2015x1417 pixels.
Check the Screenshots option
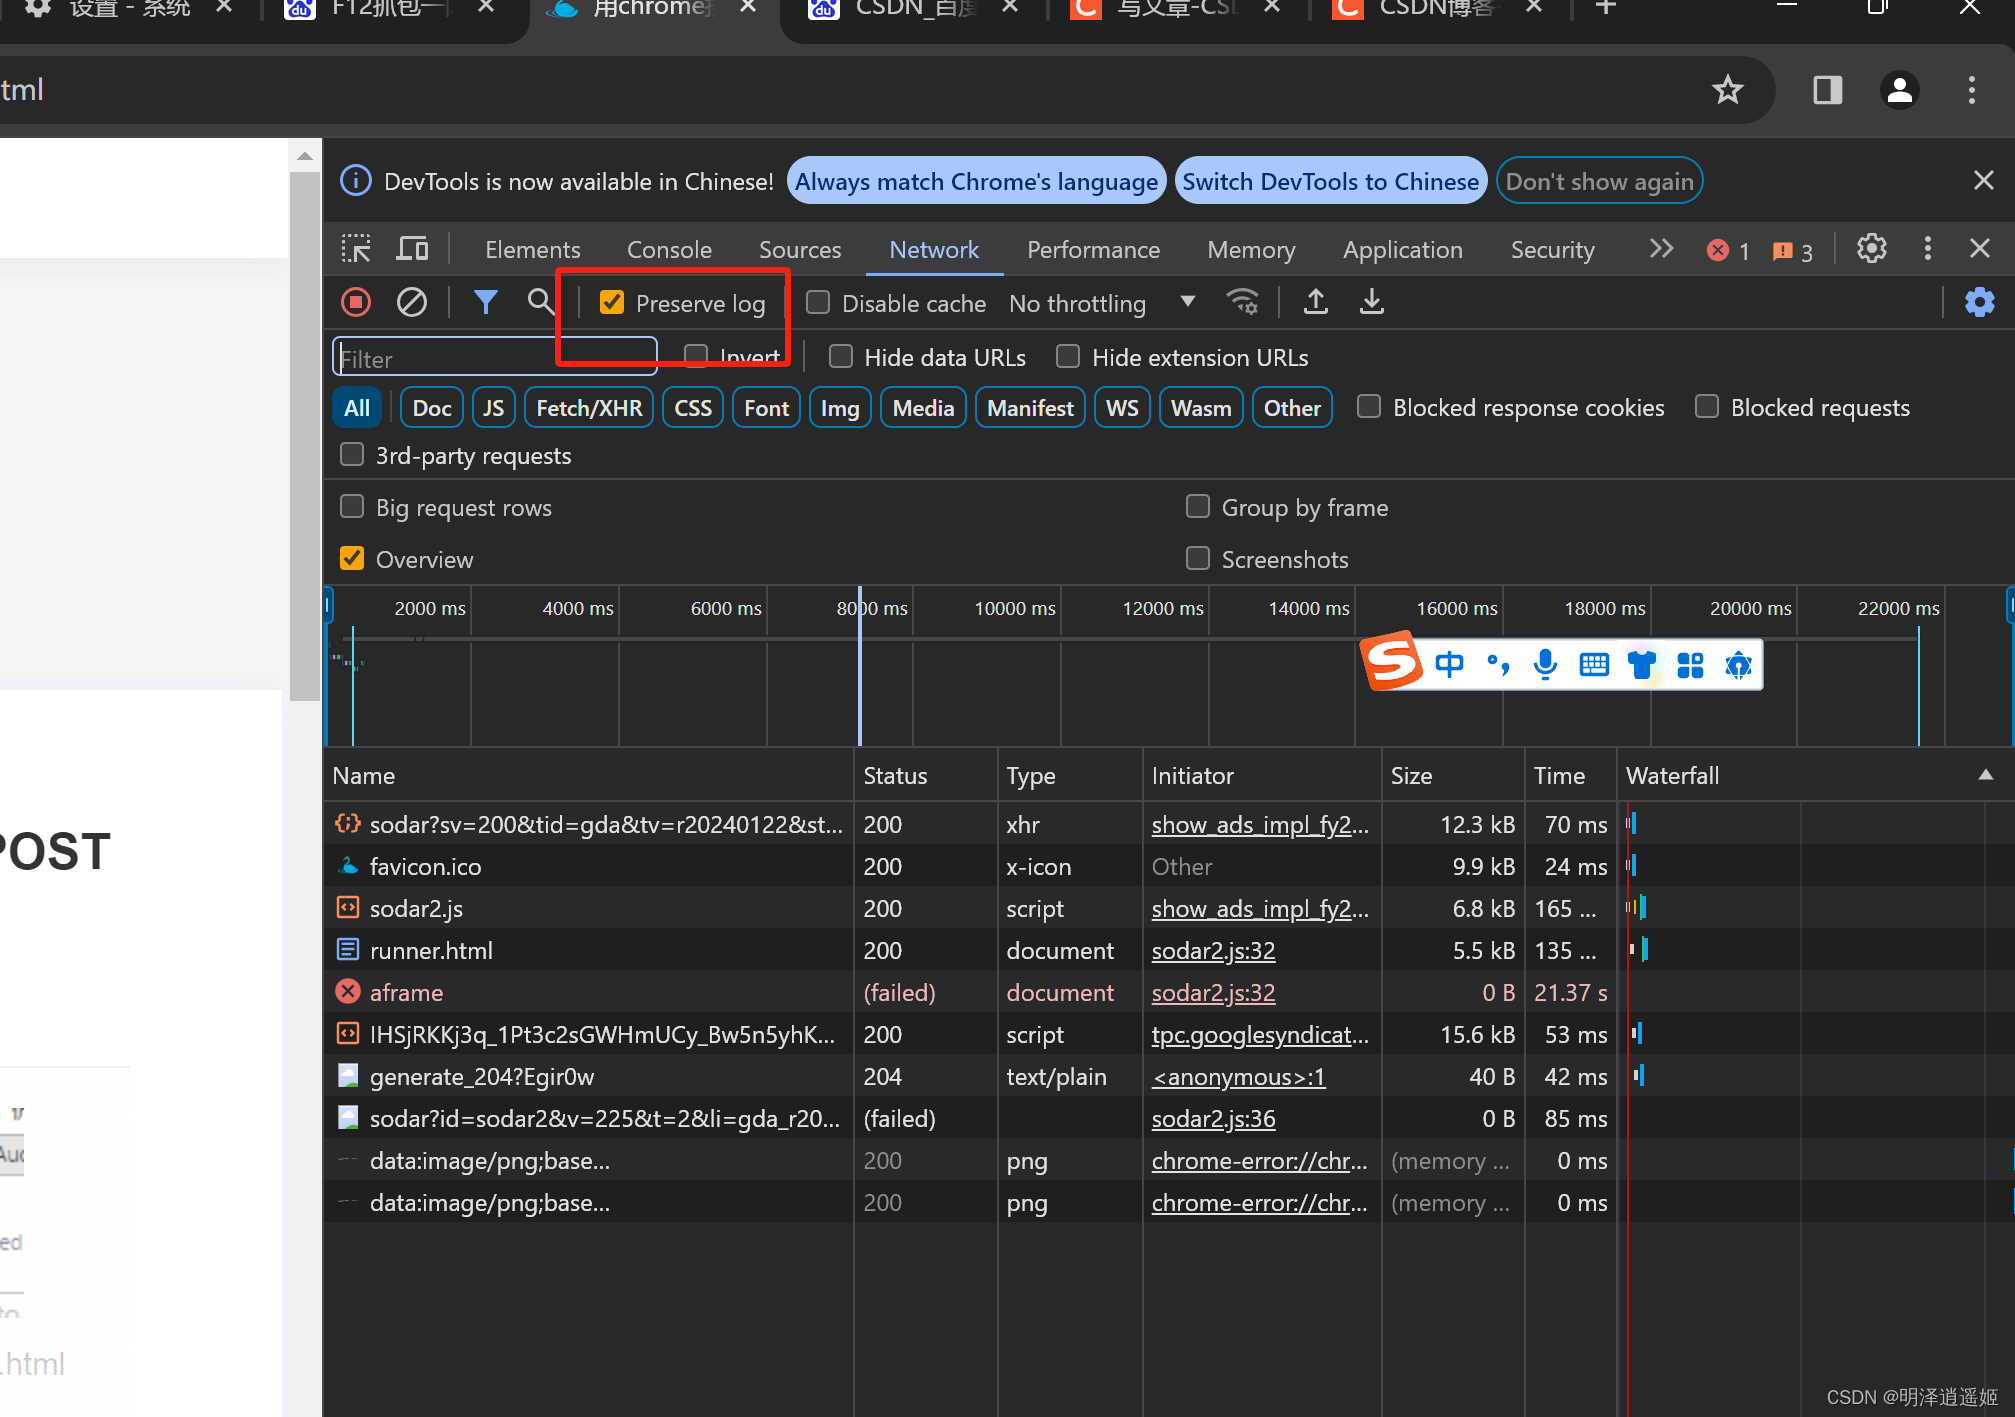click(x=1198, y=559)
